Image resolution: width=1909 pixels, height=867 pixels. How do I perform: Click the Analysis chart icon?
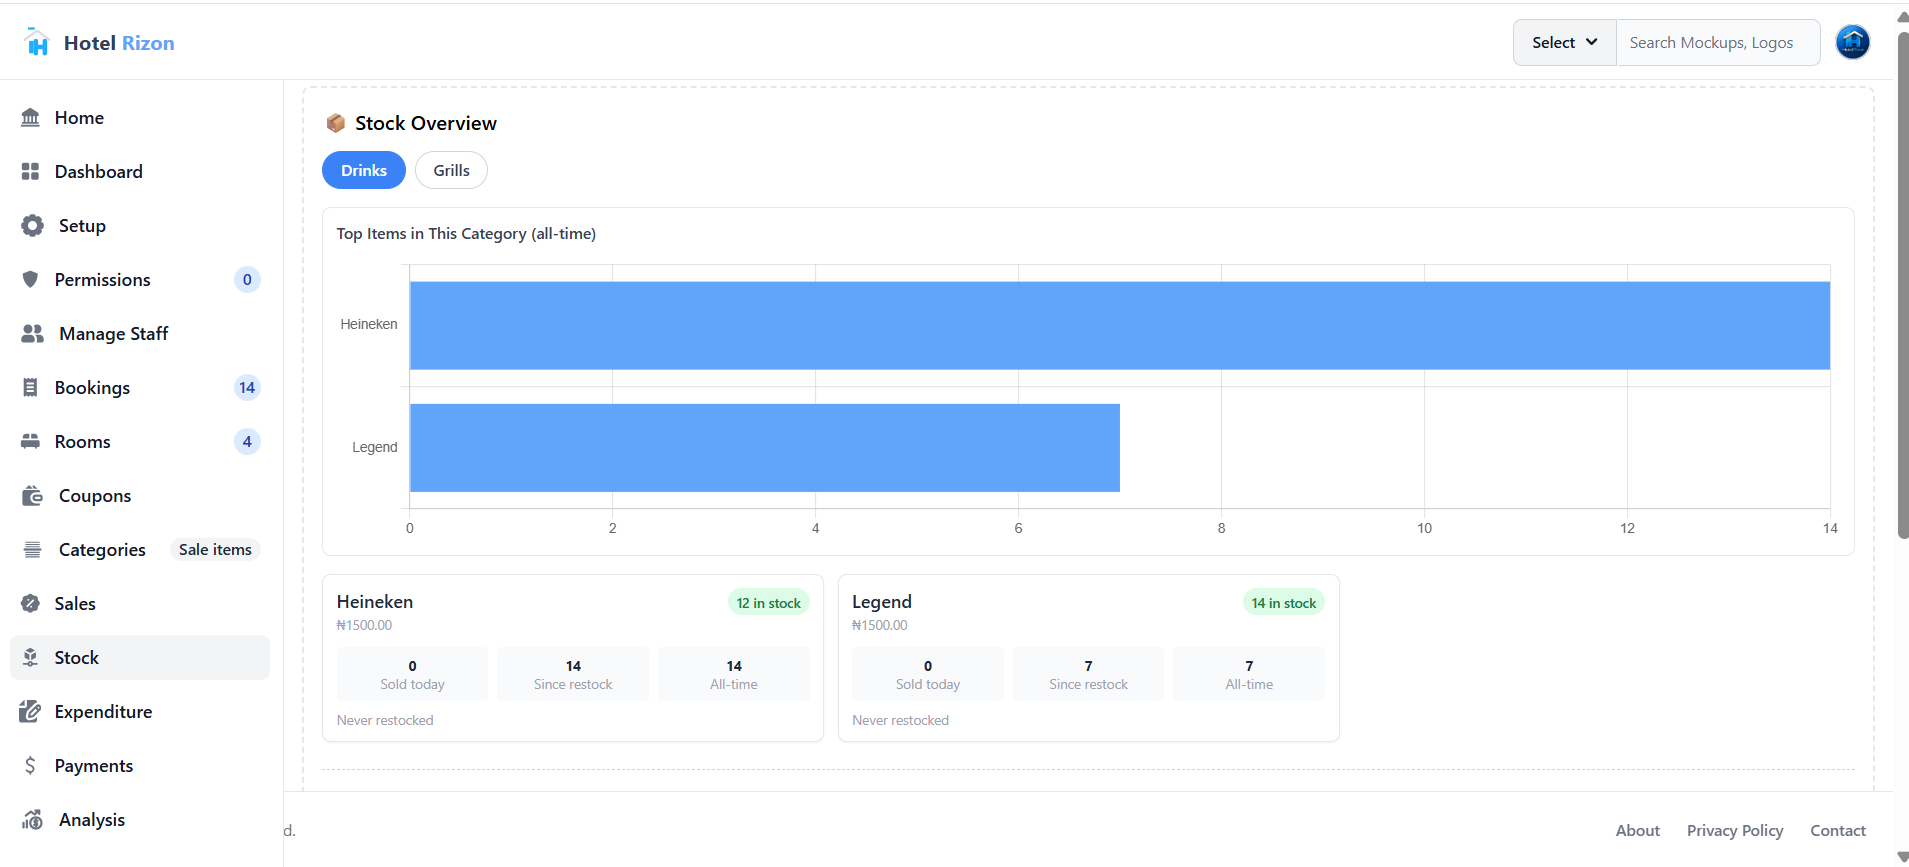(x=33, y=820)
